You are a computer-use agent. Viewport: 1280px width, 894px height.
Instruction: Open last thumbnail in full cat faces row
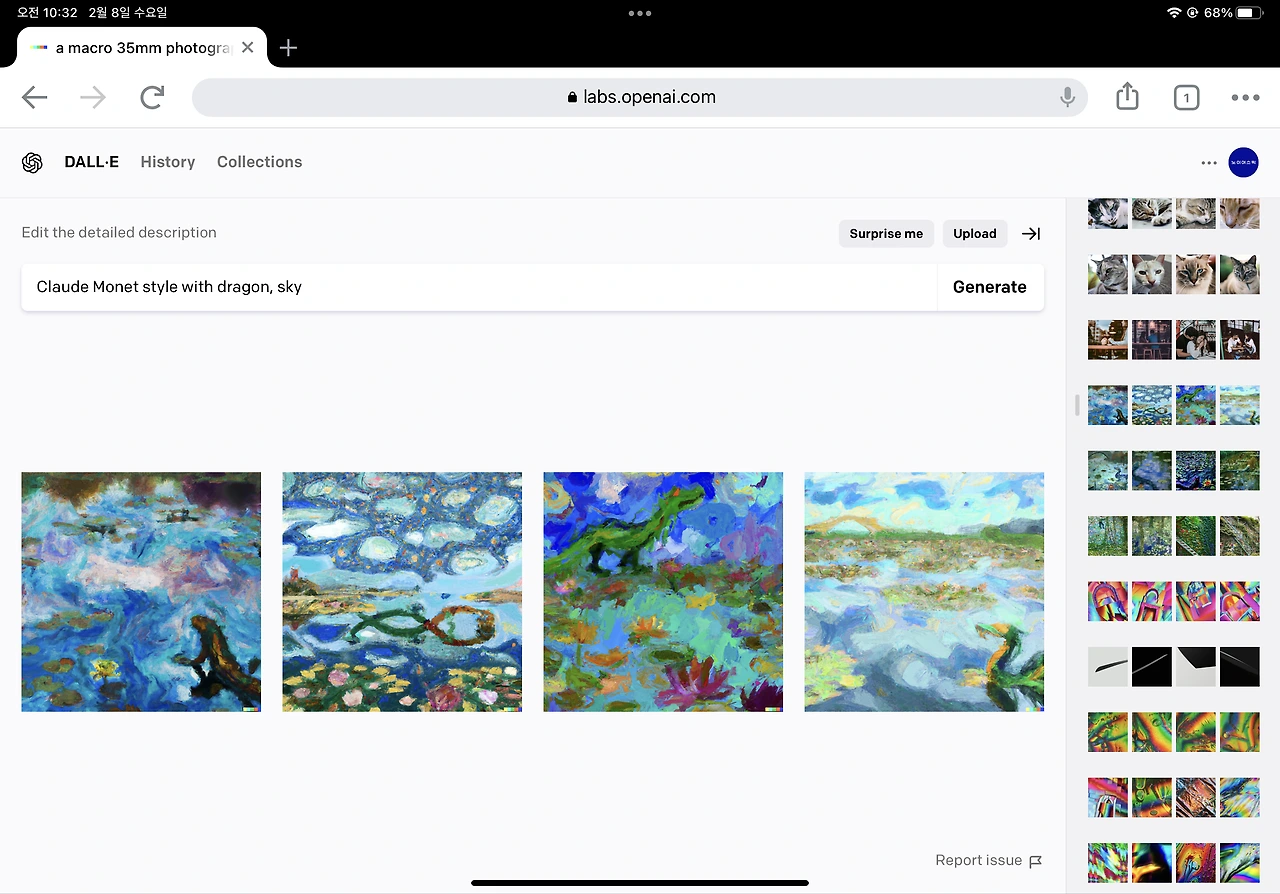[x=1240, y=274]
